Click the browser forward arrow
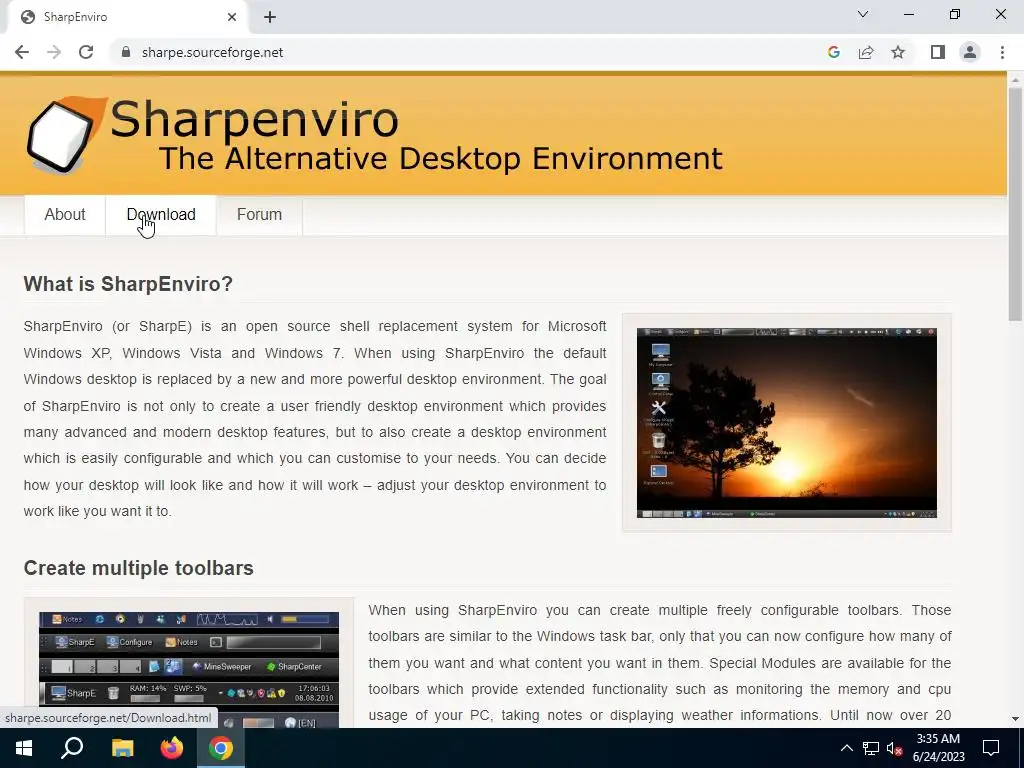 54,52
